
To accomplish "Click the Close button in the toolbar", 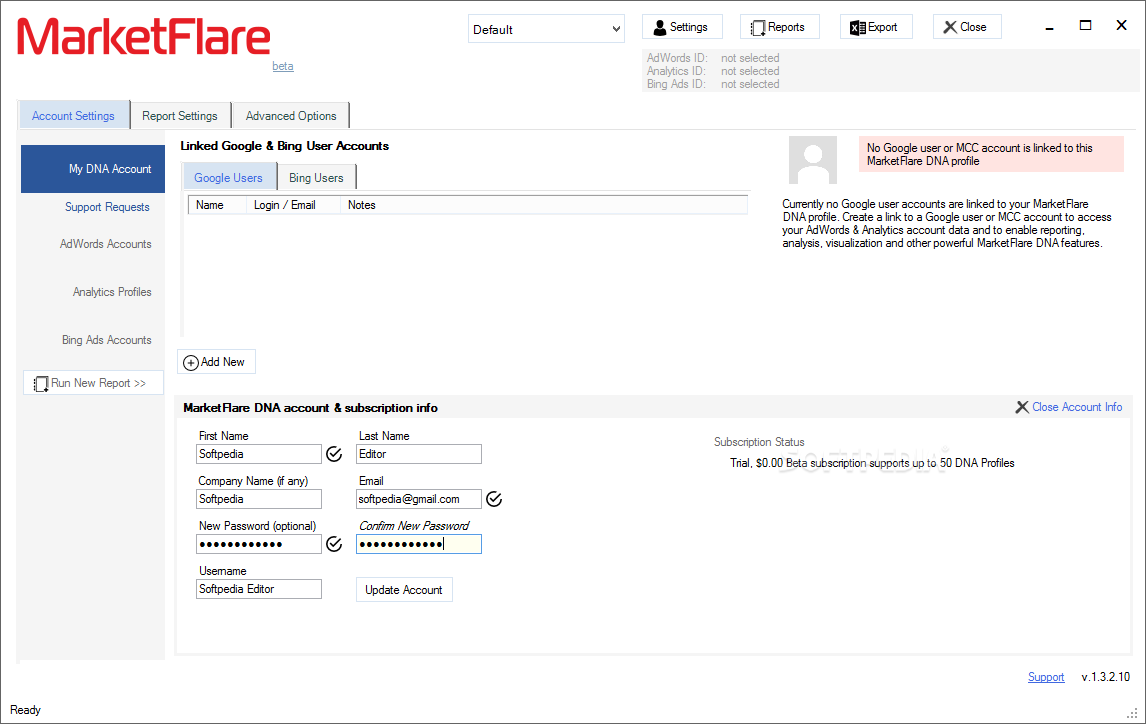I will pos(967,27).
